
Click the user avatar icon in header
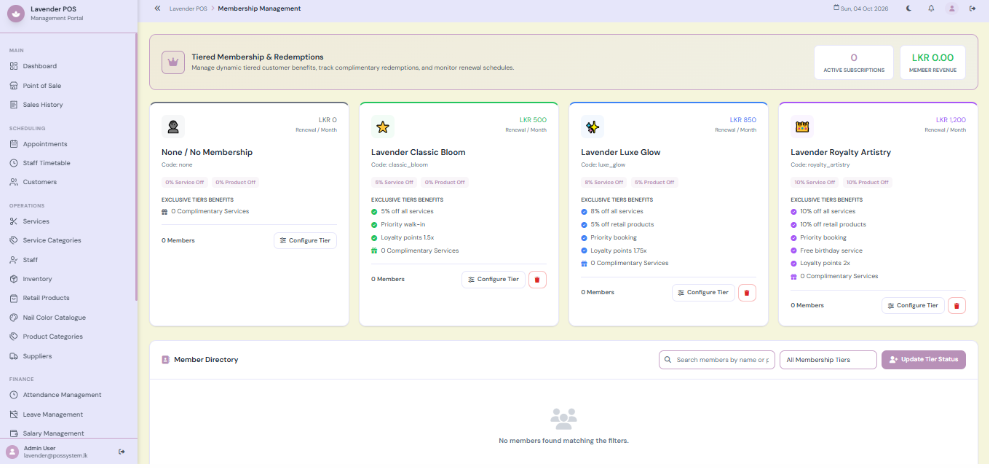pos(952,9)
